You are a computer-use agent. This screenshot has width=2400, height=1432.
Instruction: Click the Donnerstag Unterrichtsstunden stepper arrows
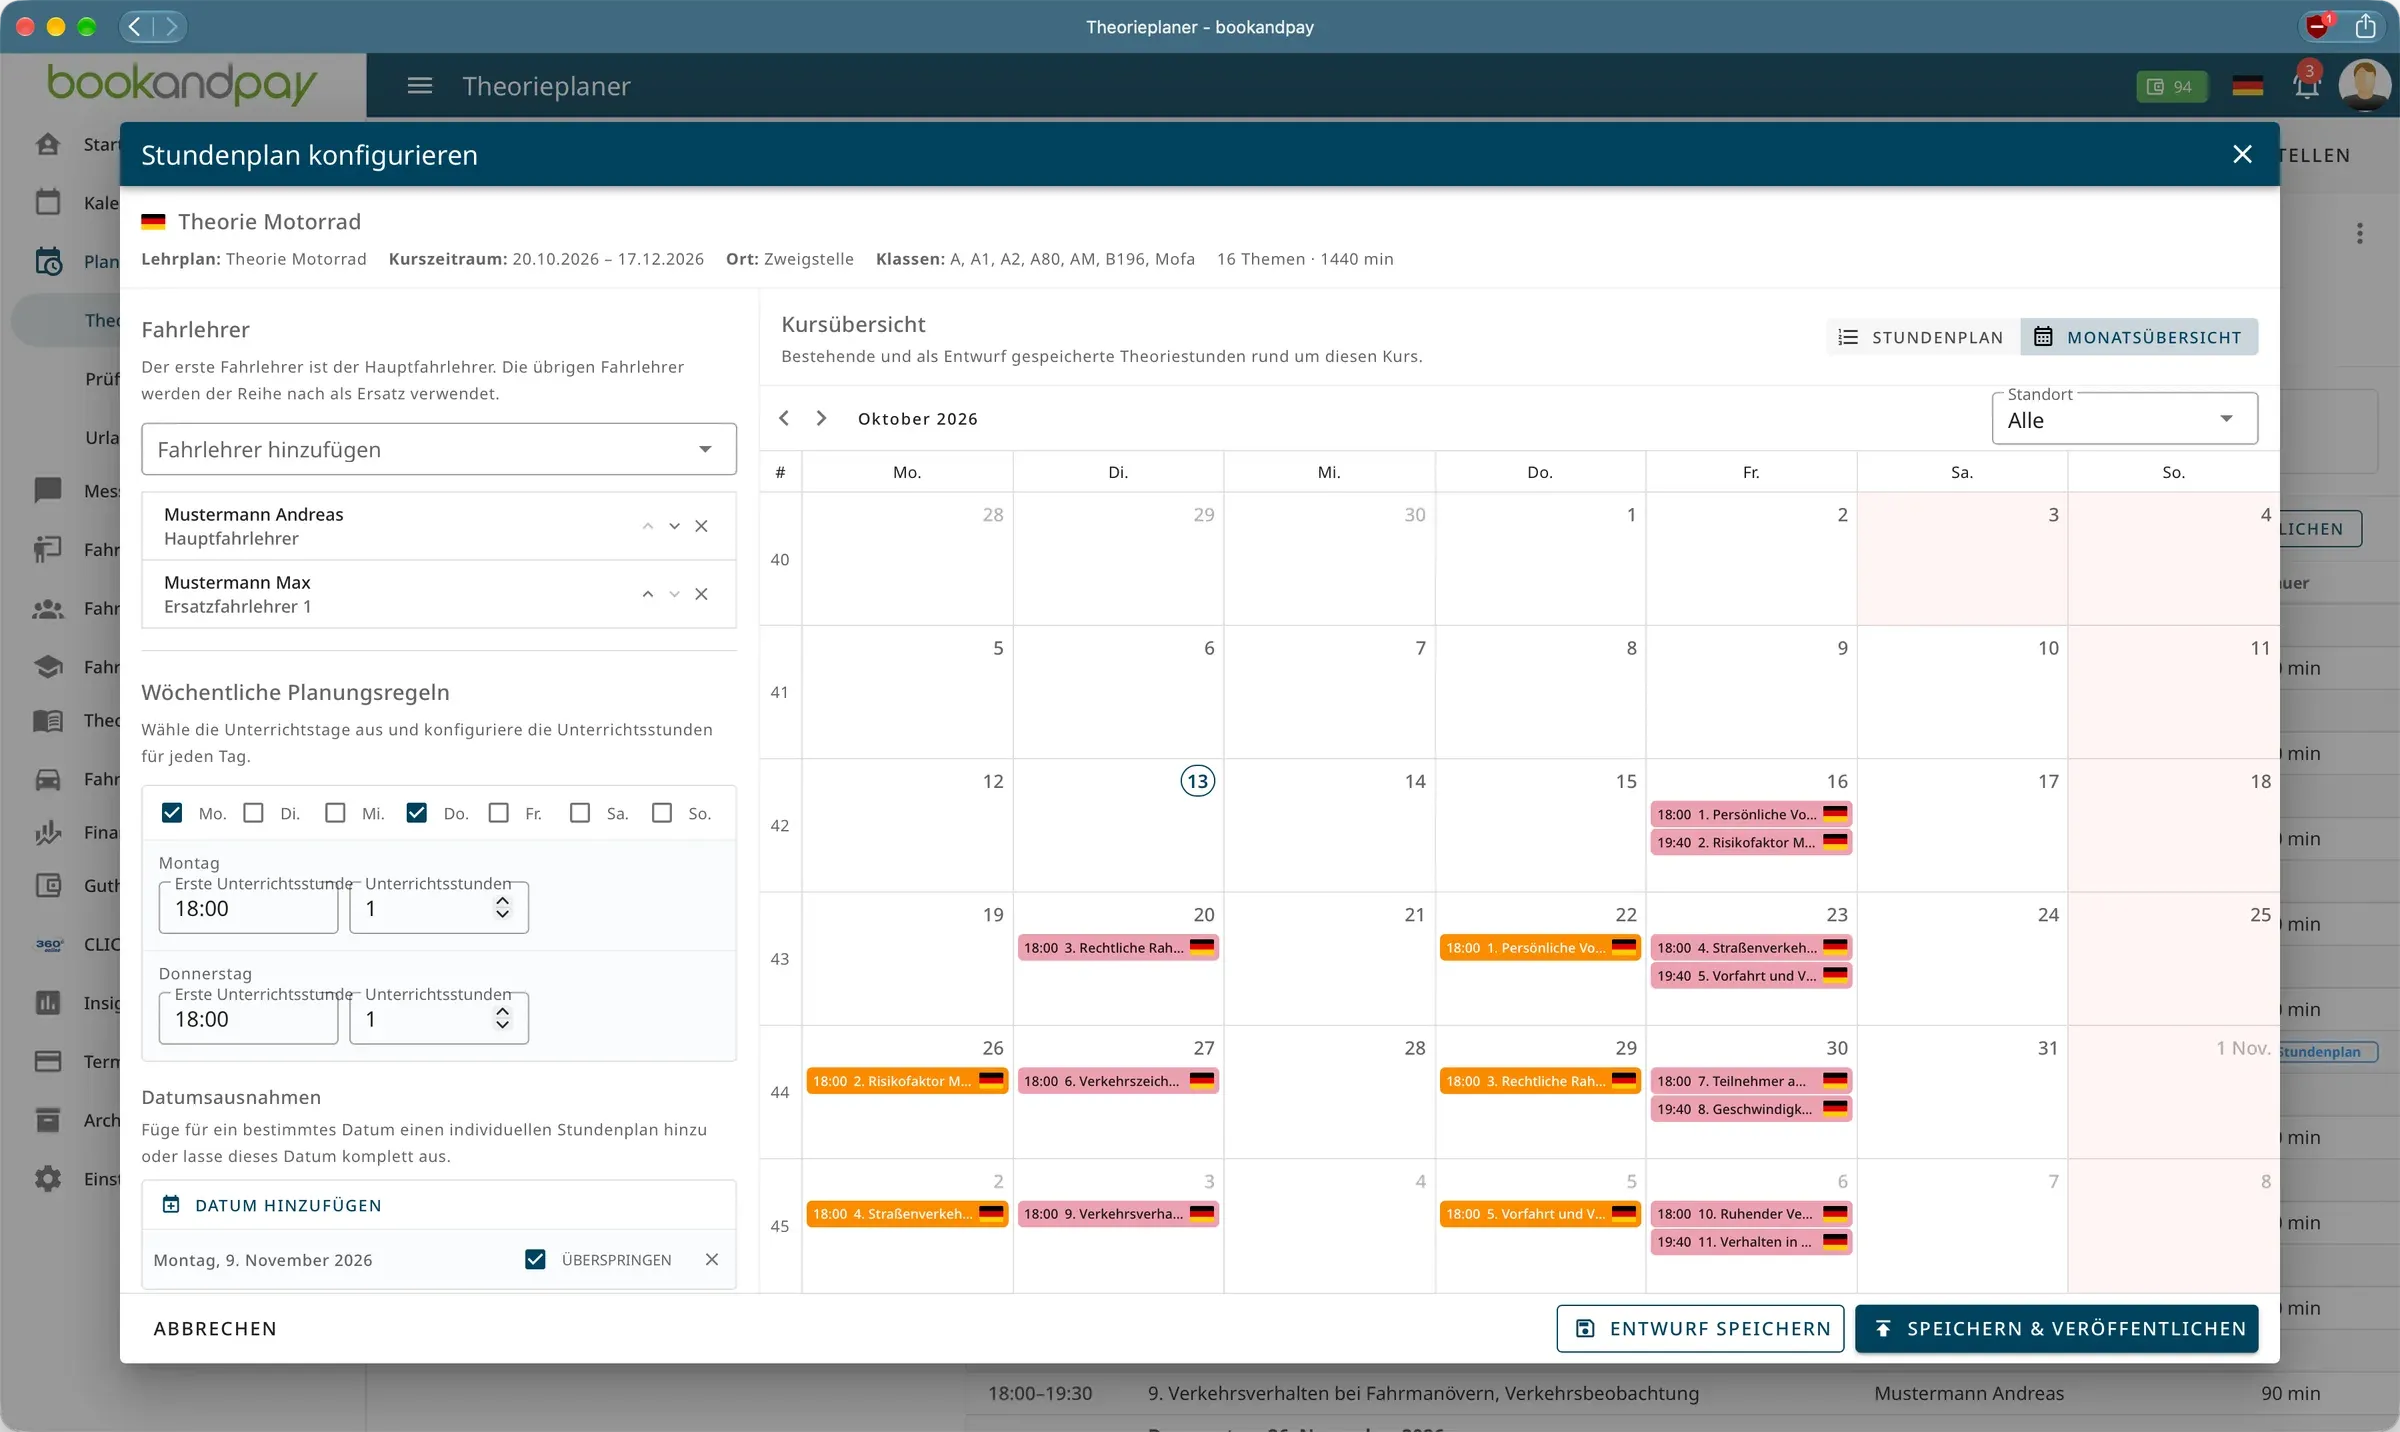pos(503,1018)
